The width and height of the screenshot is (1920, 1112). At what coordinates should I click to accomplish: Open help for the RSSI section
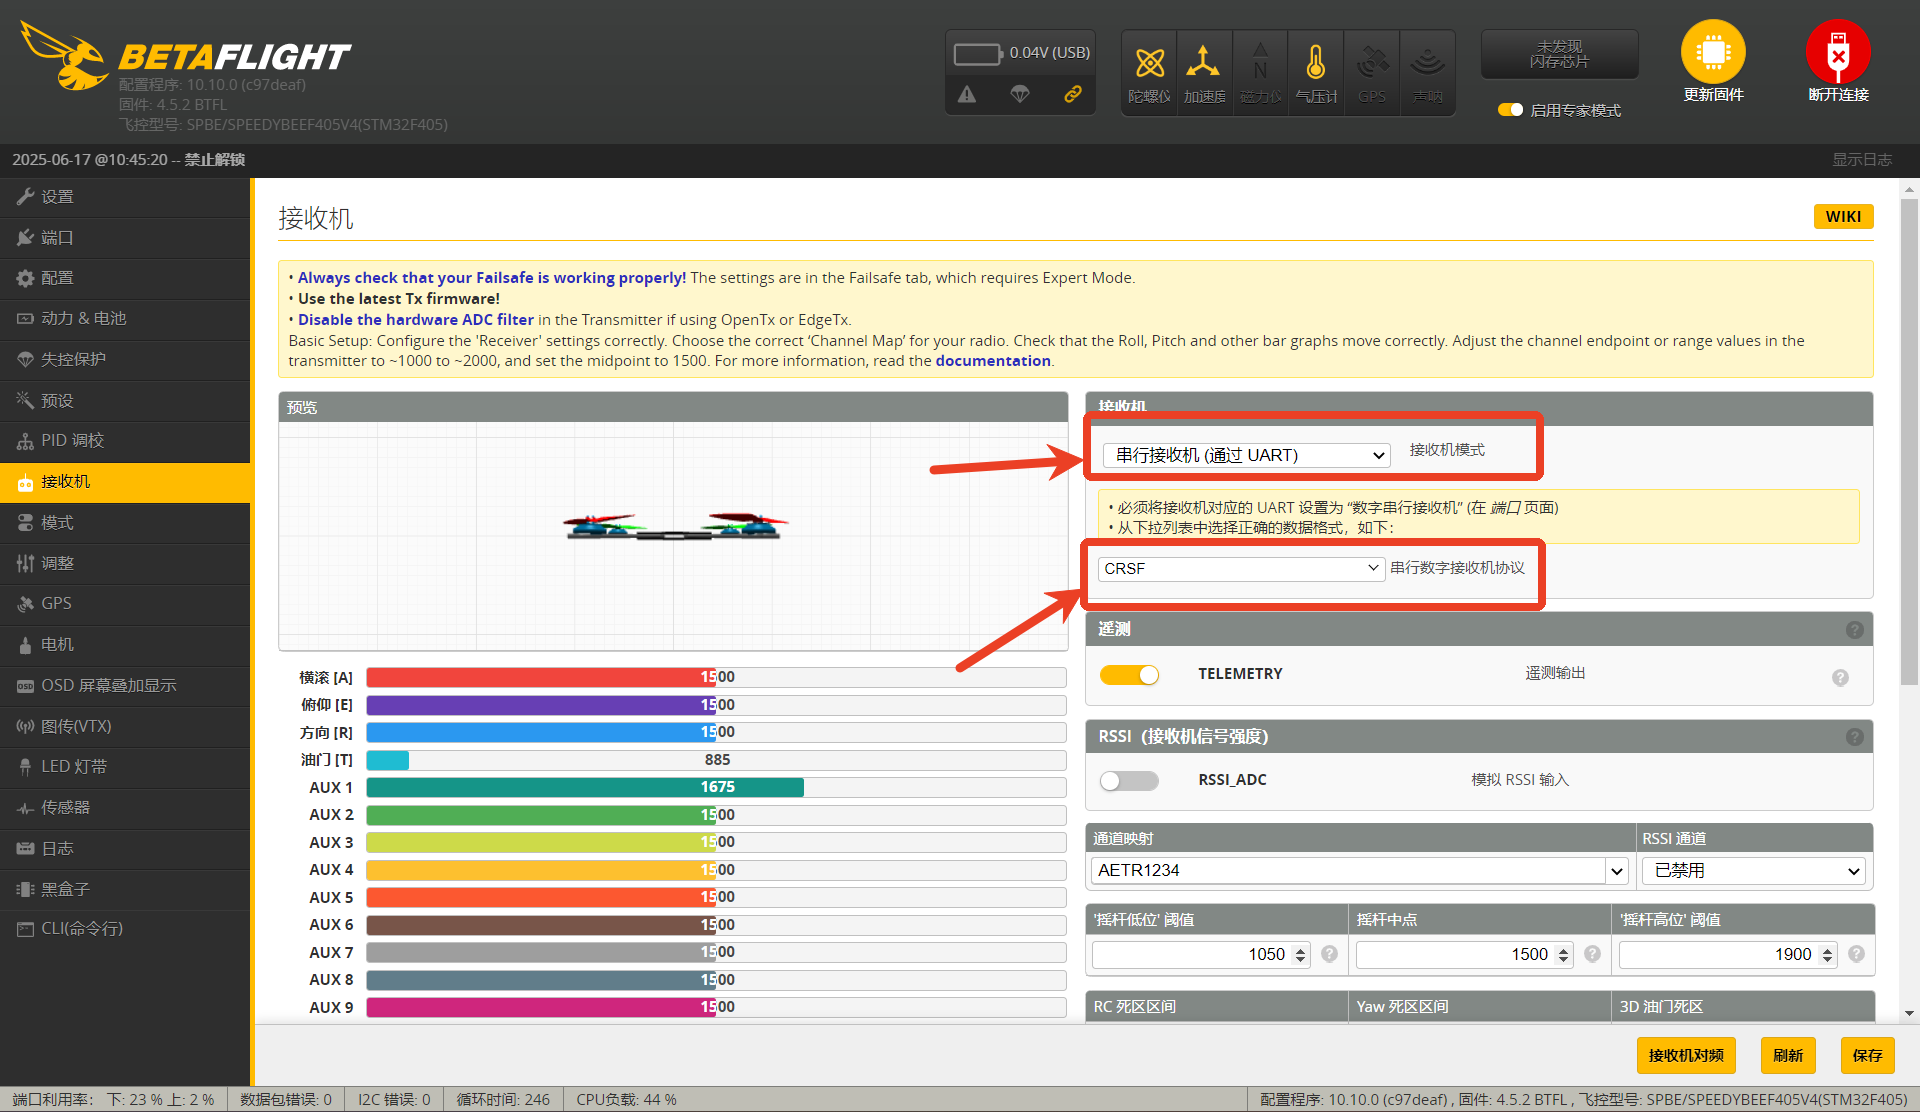click(x=1854, y=737)
